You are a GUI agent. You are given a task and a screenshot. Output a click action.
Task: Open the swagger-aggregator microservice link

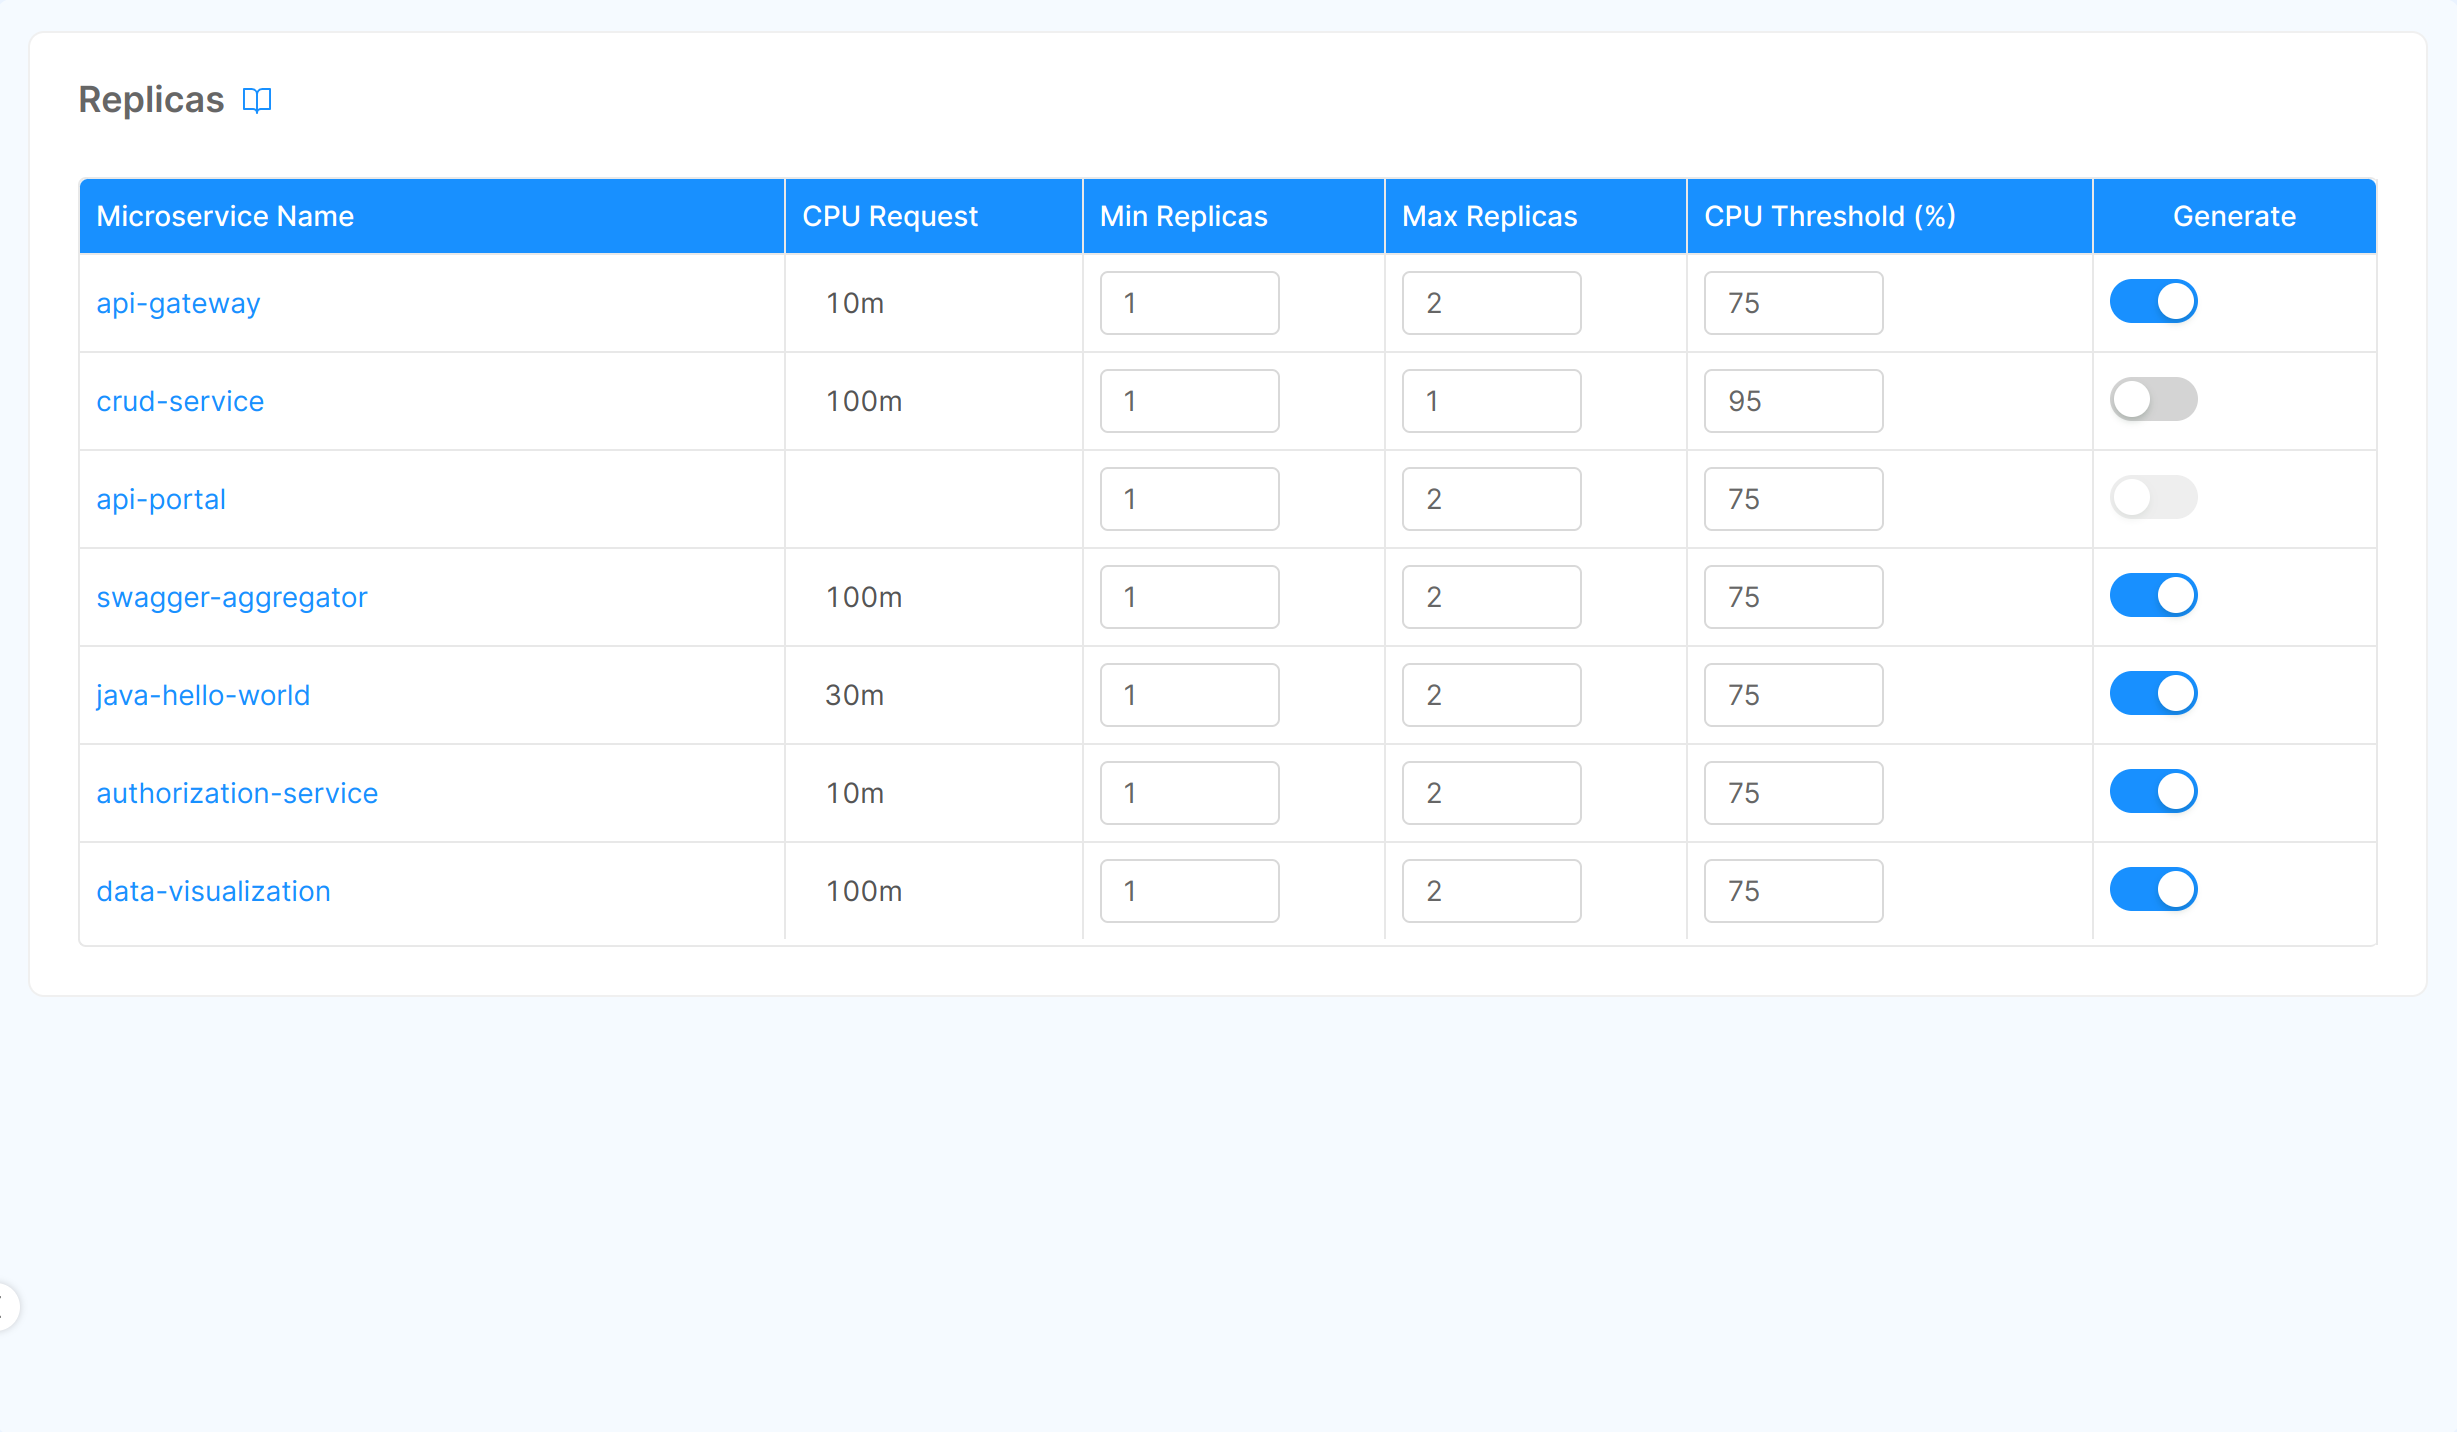(232, 597)
